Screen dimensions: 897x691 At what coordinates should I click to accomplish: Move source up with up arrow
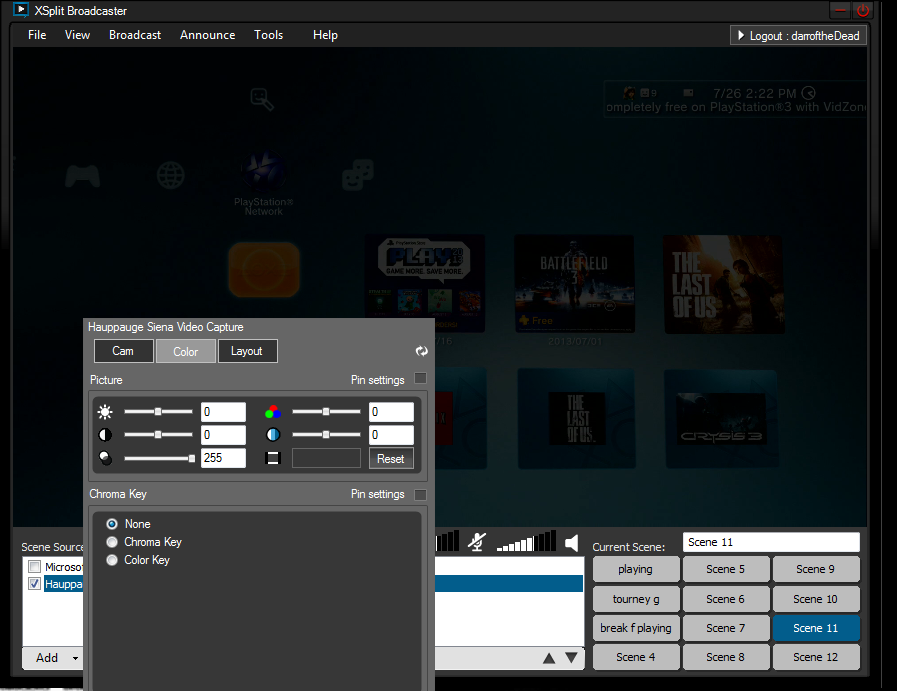click(549, 658)
